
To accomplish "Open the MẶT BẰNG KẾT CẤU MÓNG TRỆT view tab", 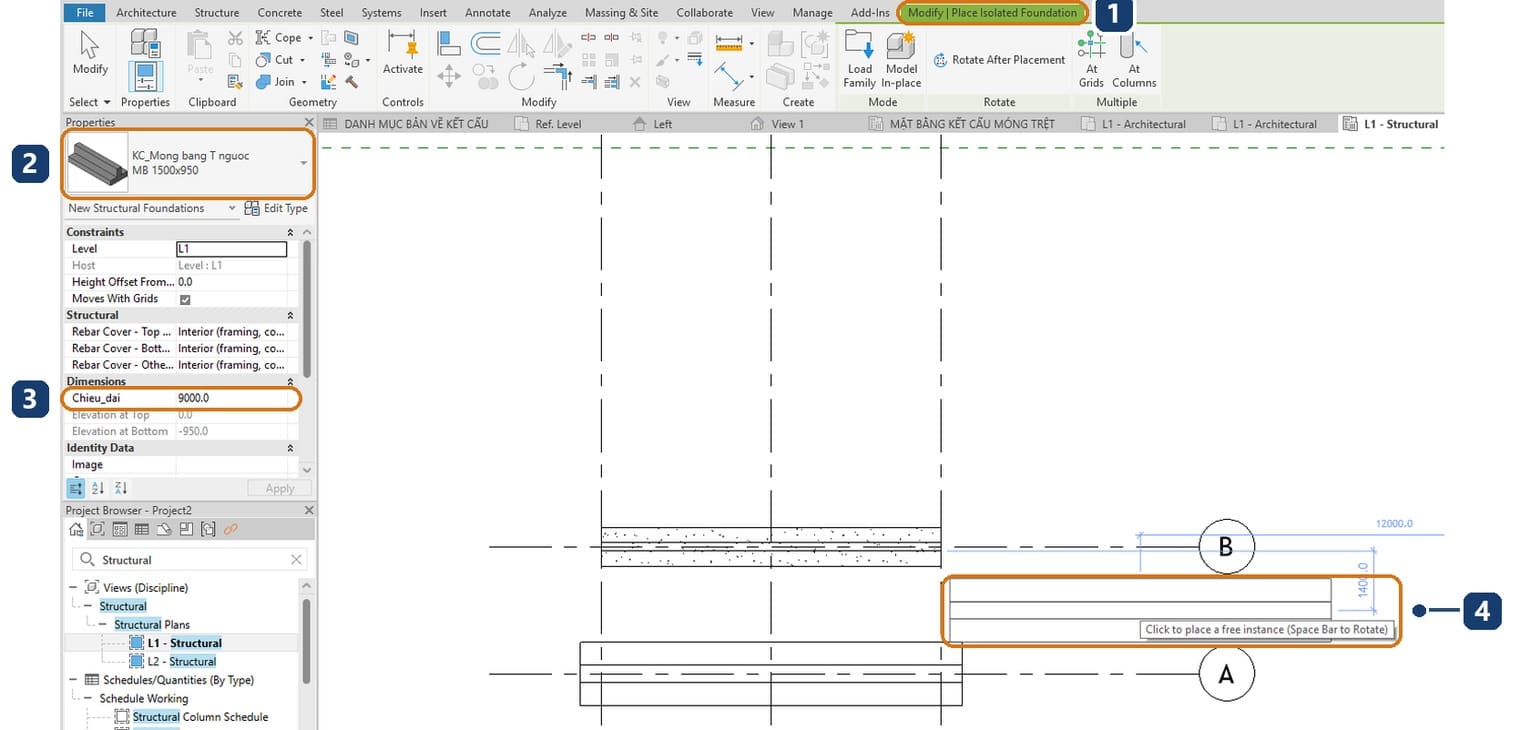I will tap(962, 124).
